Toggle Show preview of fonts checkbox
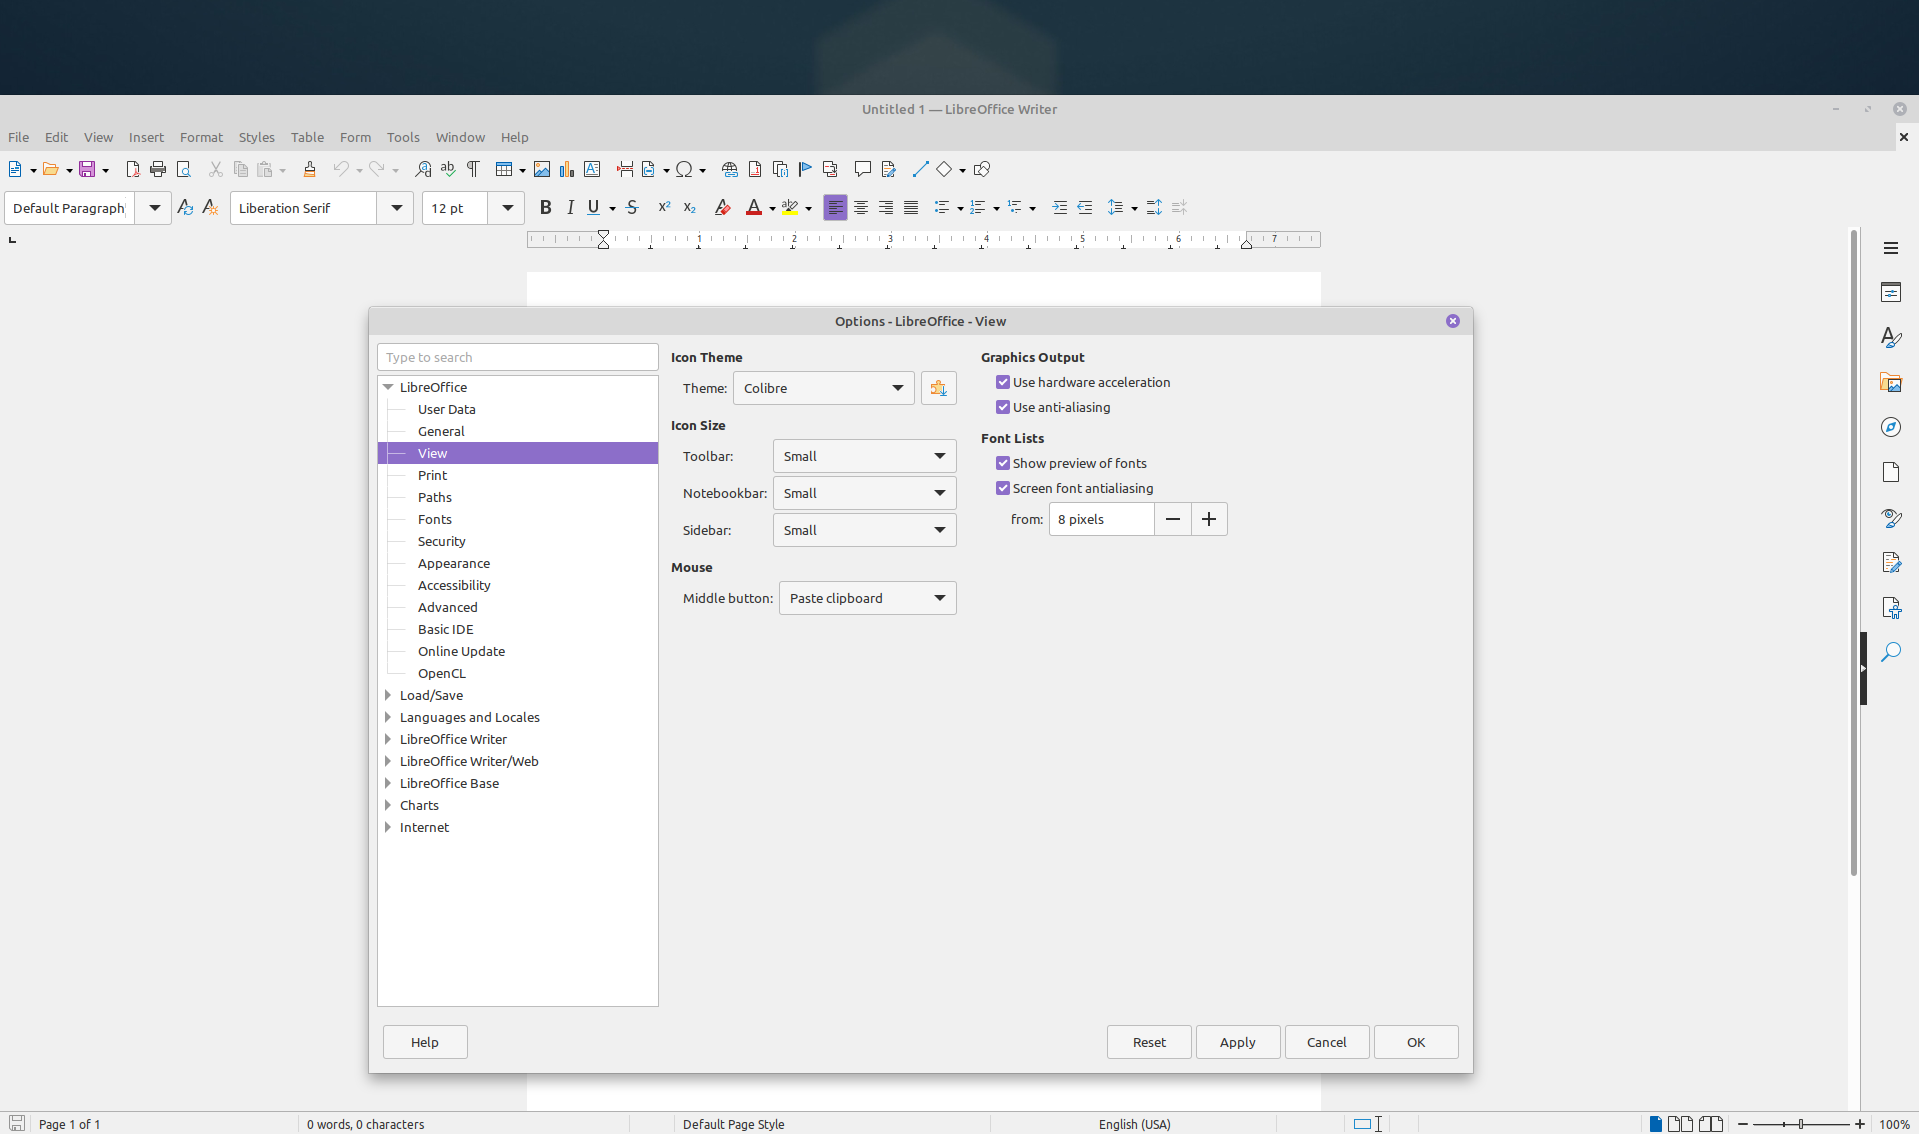Screen dimensions: 1919x1134 click(x=1003, y=463)
